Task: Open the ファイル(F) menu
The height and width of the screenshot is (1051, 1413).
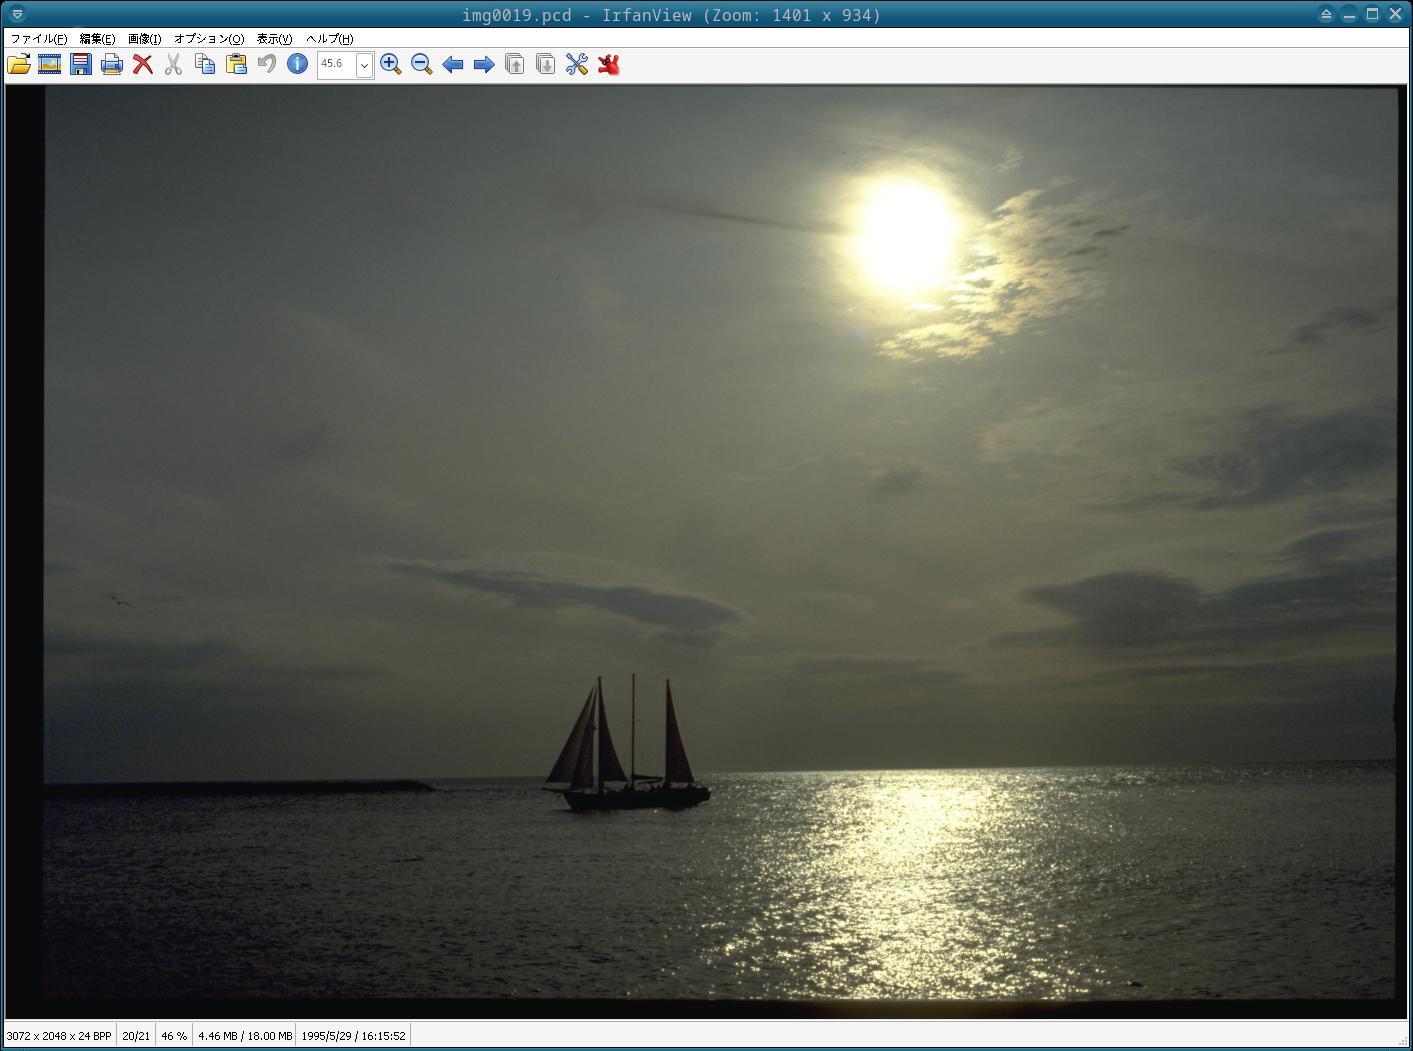Action: pyautogui.click(x=38, y=39)
